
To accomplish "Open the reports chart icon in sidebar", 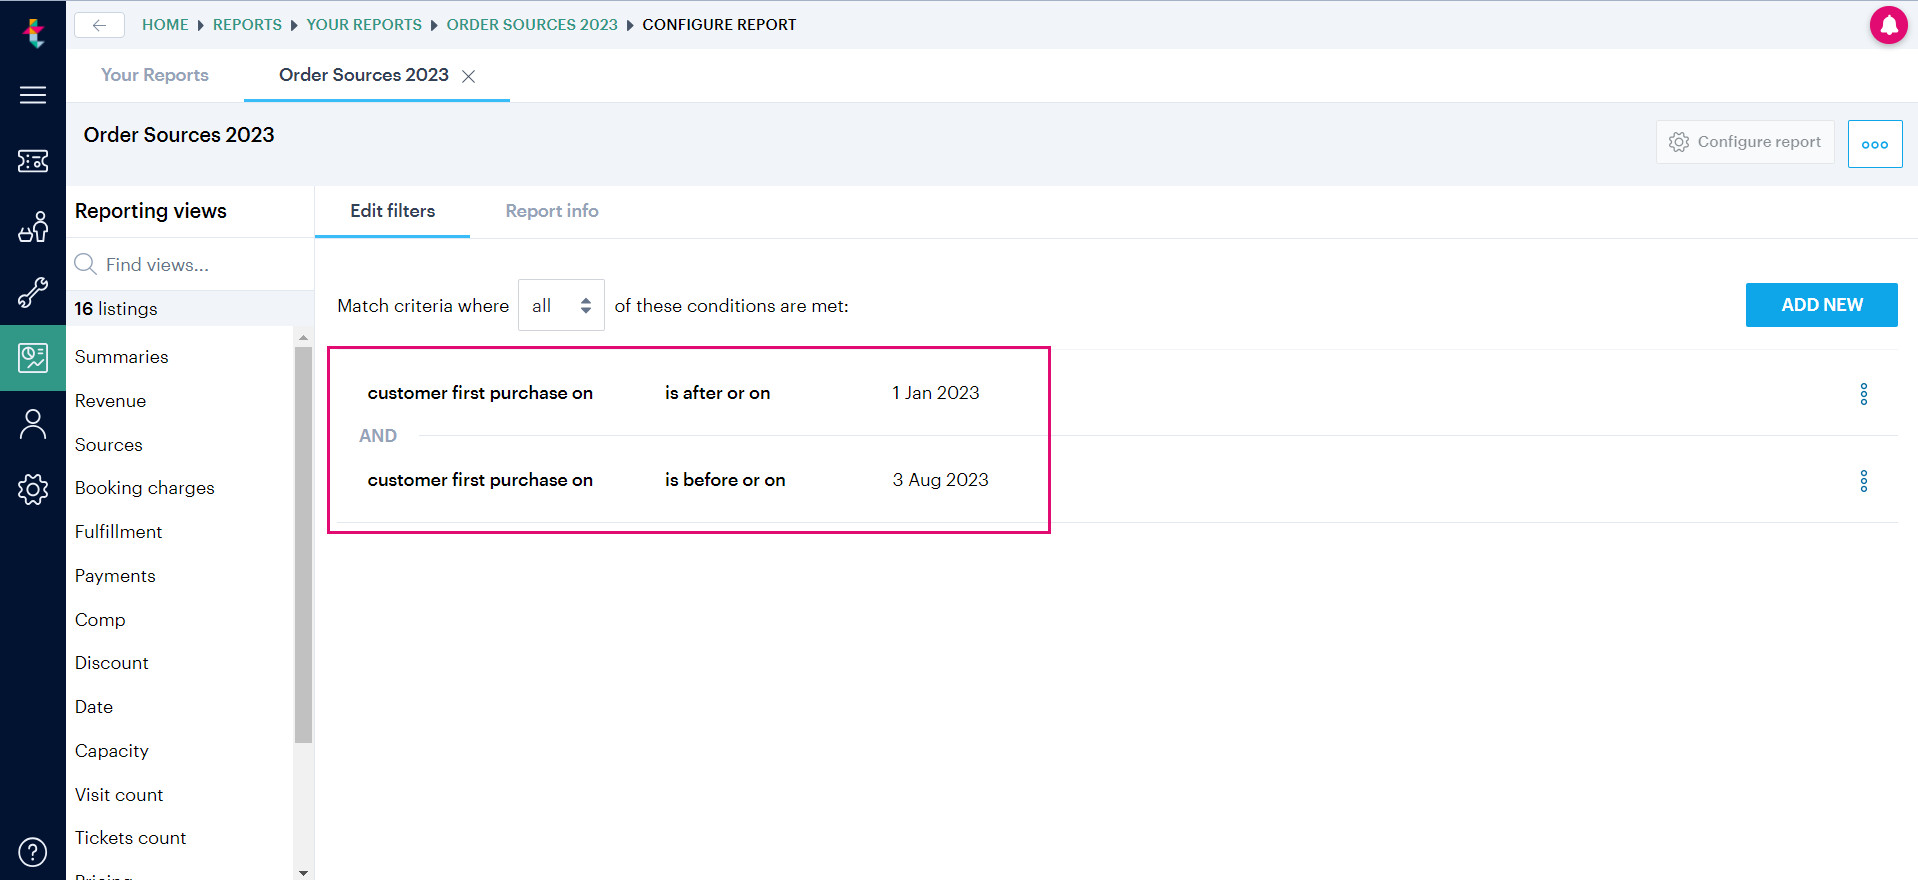I will (x=33, y=358).
